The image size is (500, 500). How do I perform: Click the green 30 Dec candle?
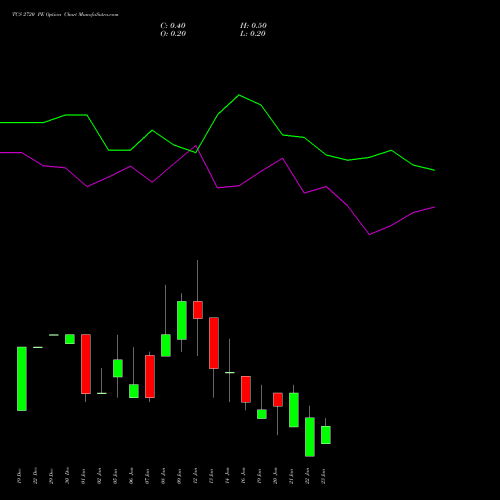[x=70, y=339]
